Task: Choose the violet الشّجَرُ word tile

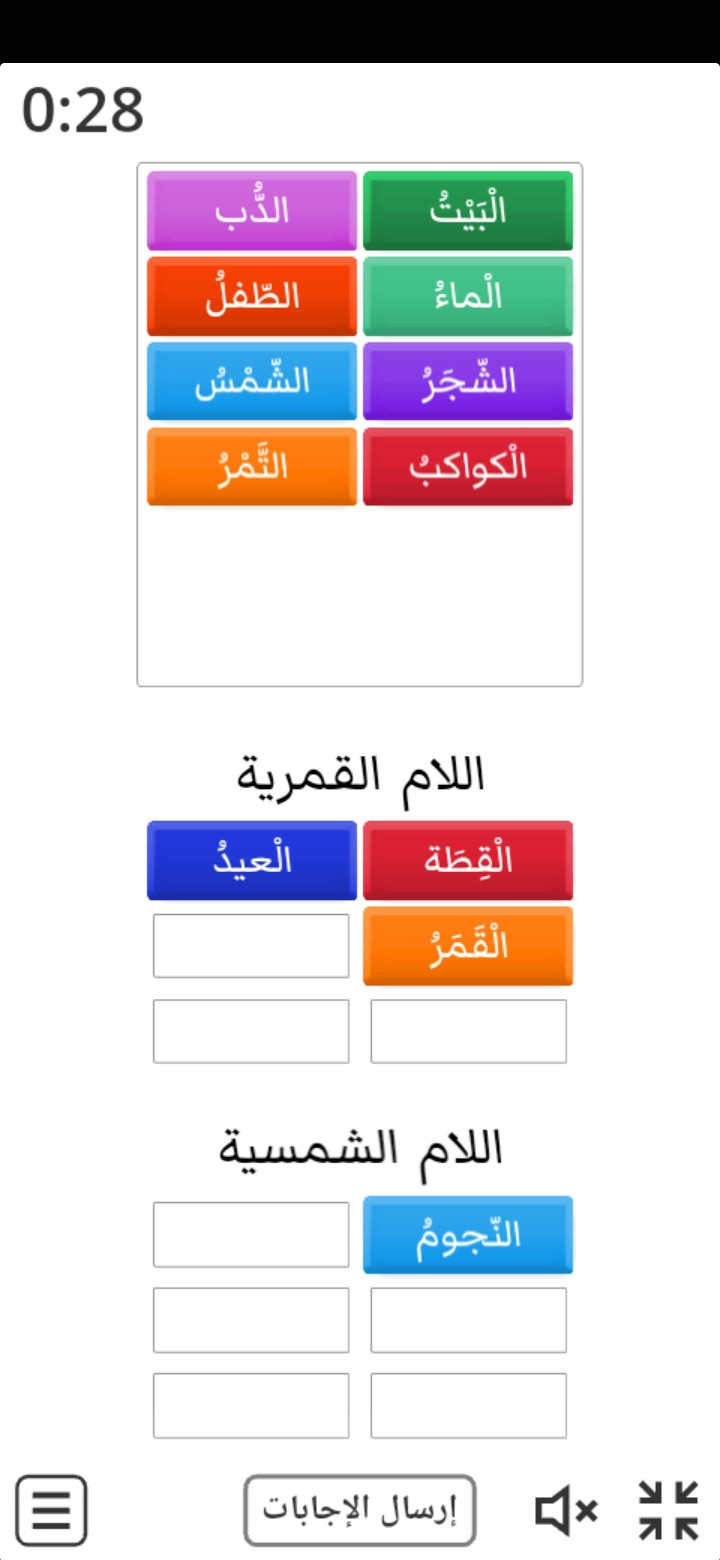Action: click(x=468, y=382)
